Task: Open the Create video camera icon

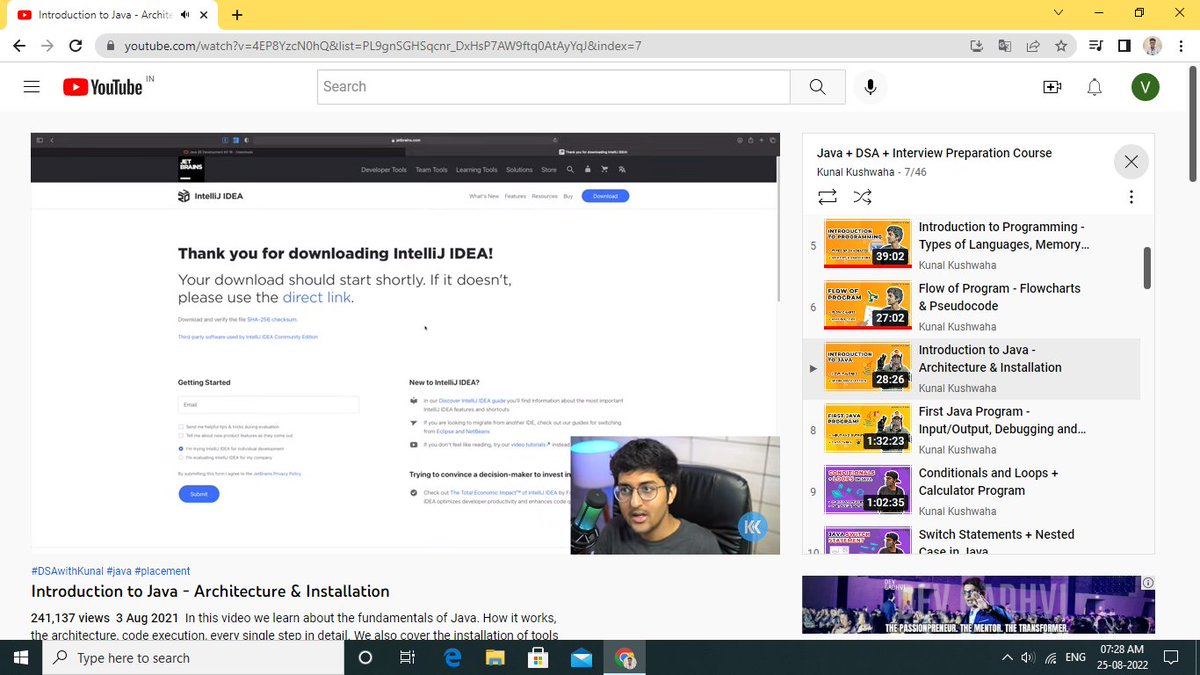Action: (x=1052, y=87)
